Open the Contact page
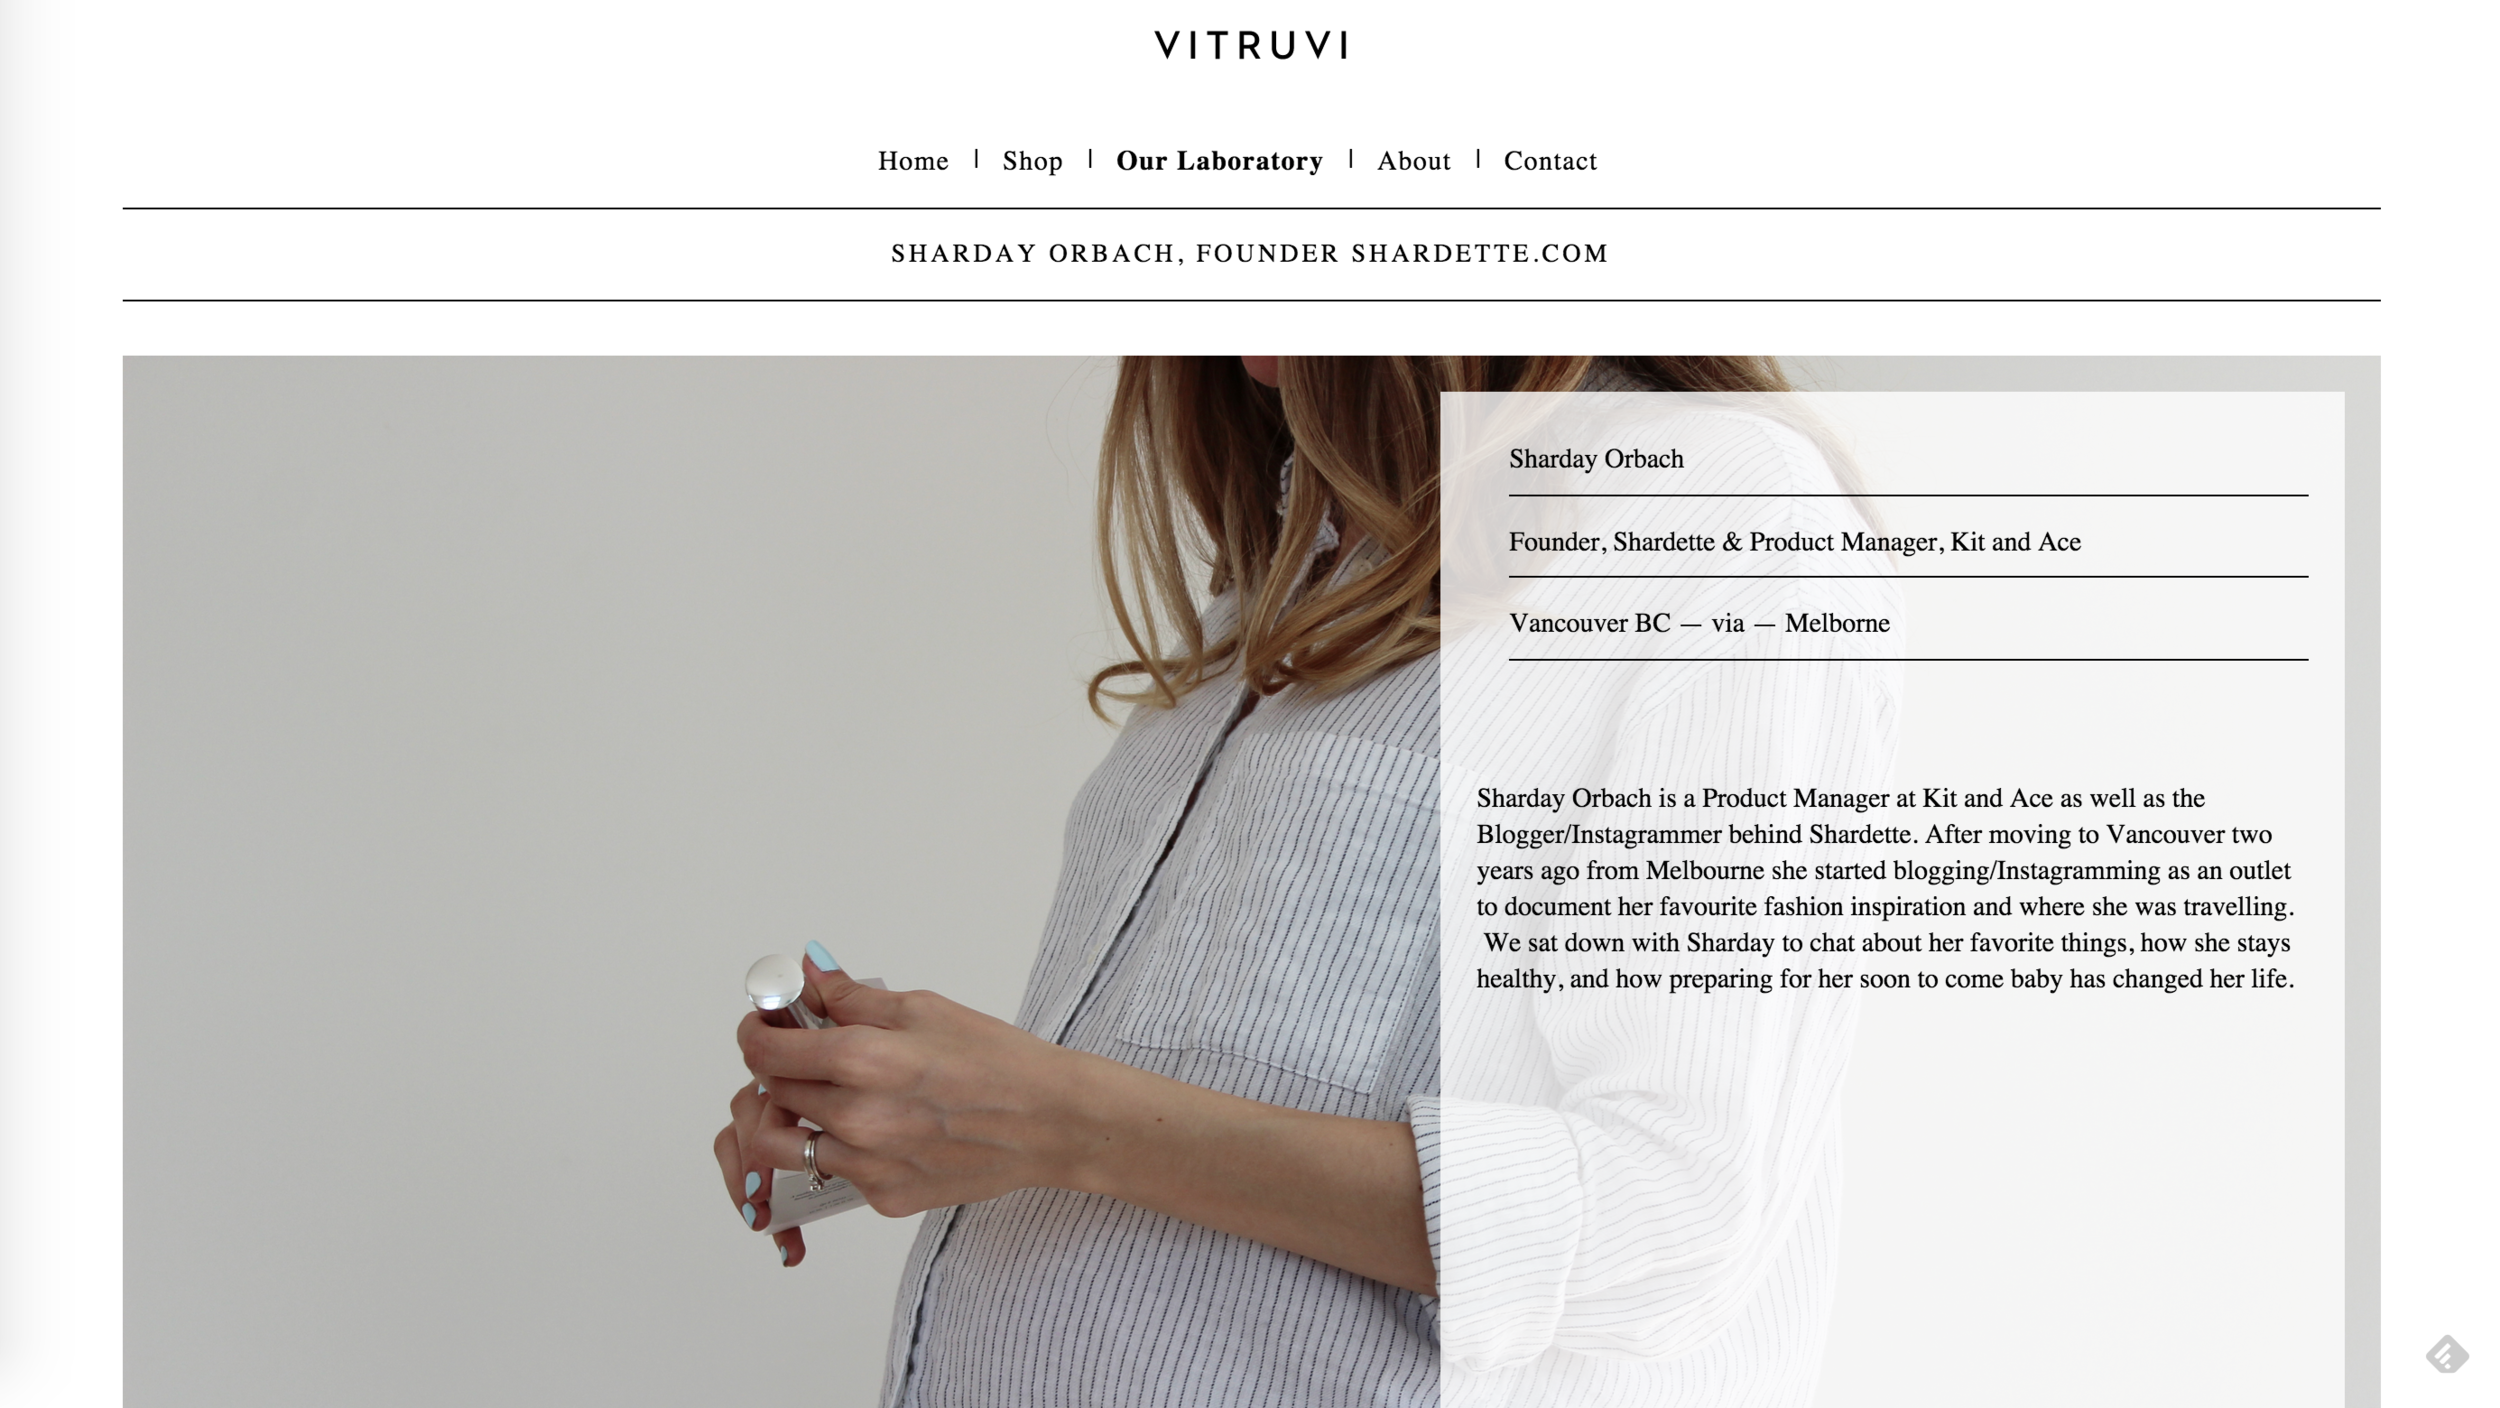 point(1550,161)
